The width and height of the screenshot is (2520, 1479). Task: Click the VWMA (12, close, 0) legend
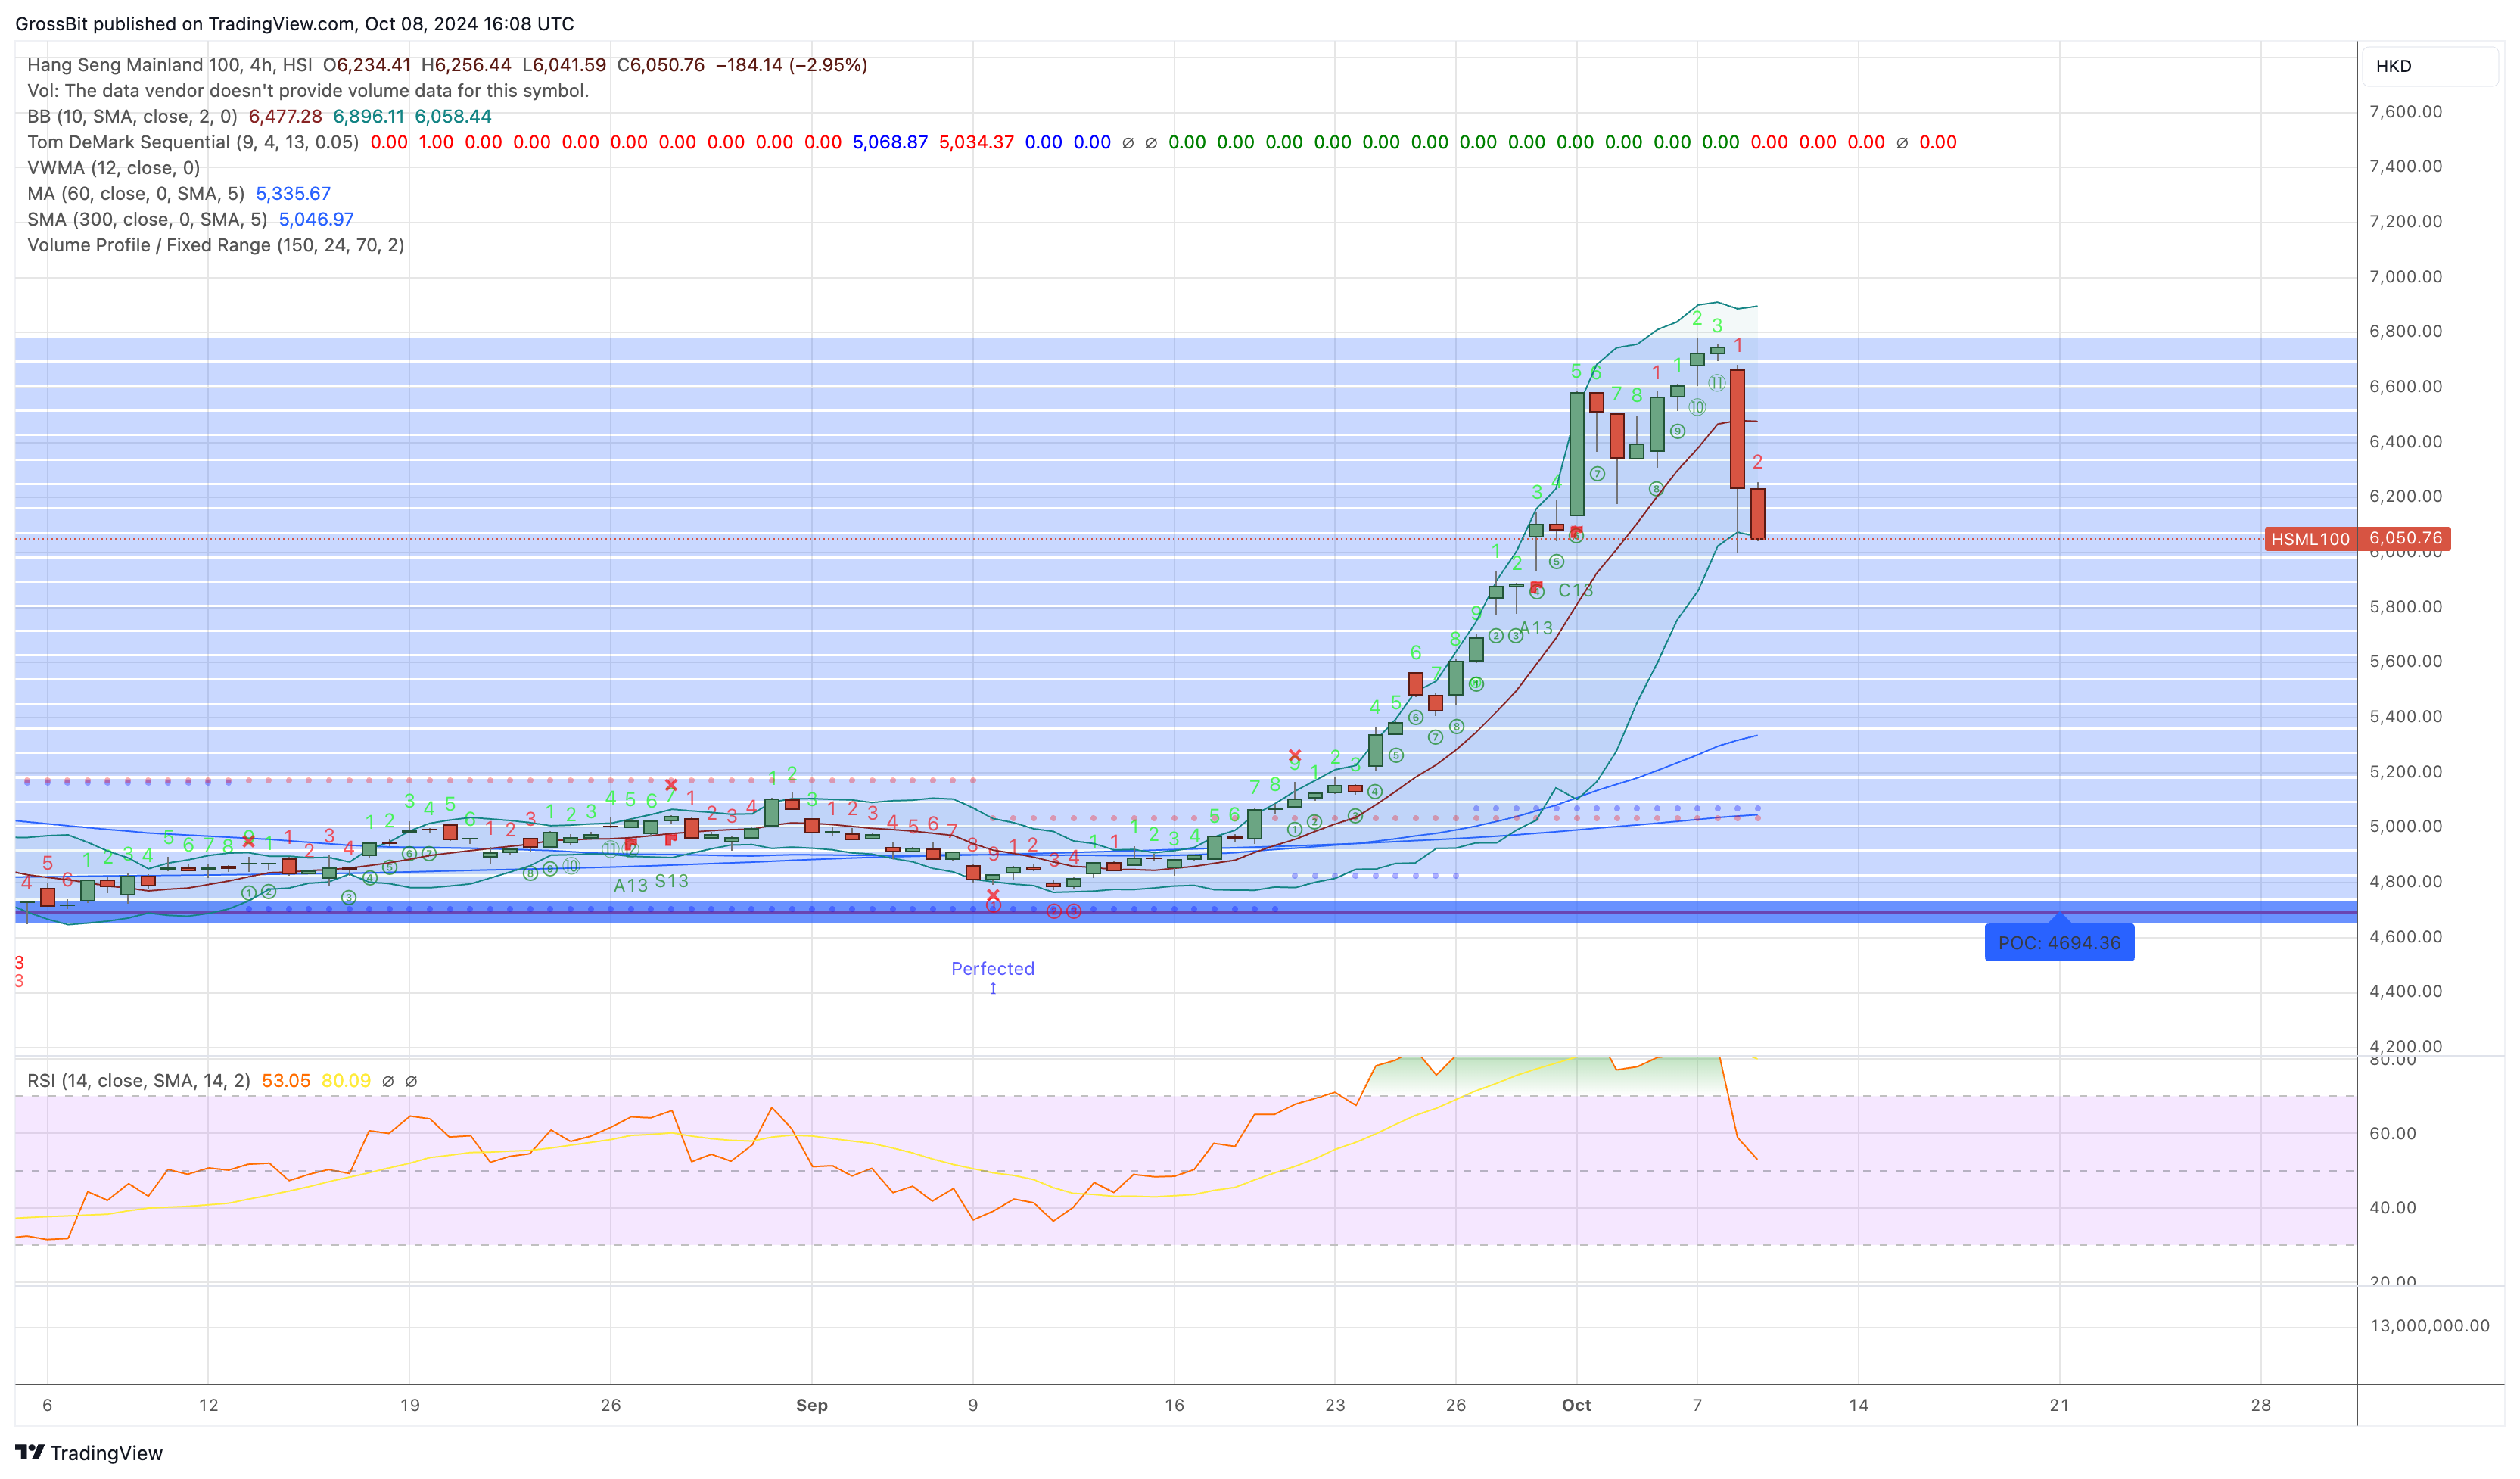tap(113, 168)
